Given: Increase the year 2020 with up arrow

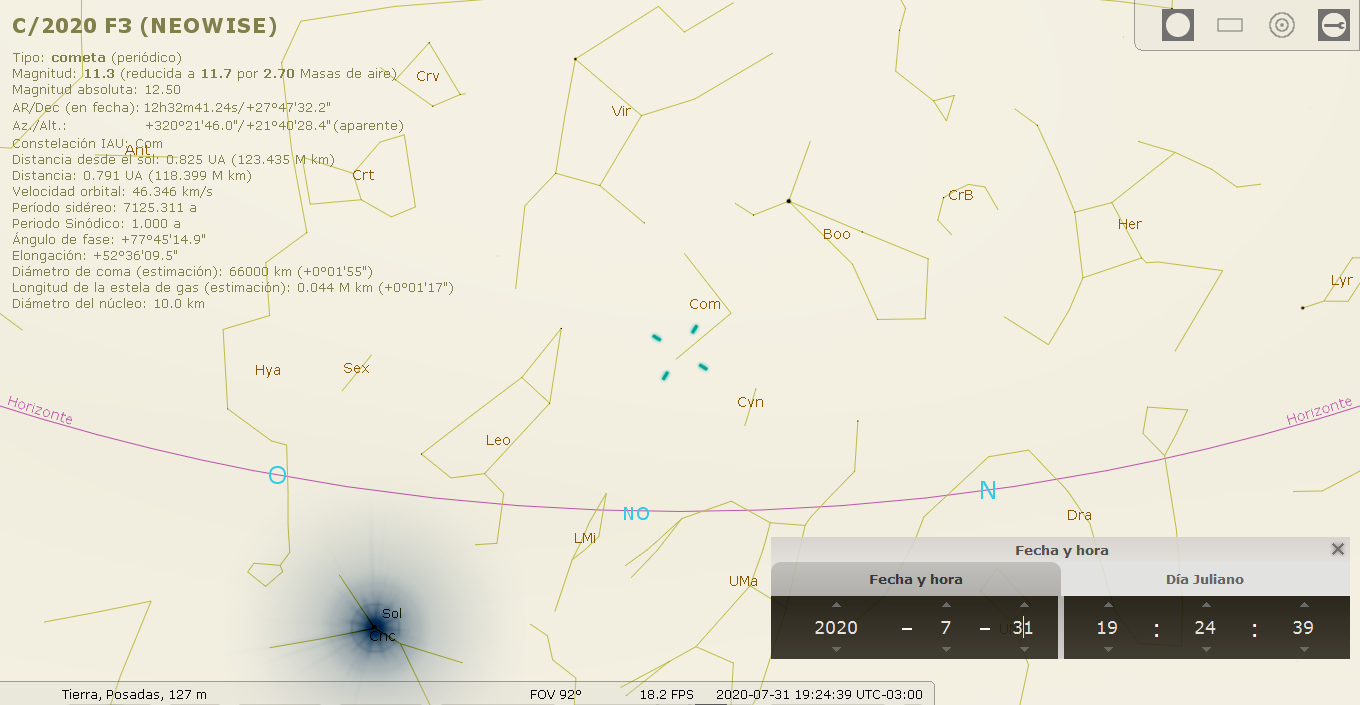Looking at the screenshot, I should point(836,605).
